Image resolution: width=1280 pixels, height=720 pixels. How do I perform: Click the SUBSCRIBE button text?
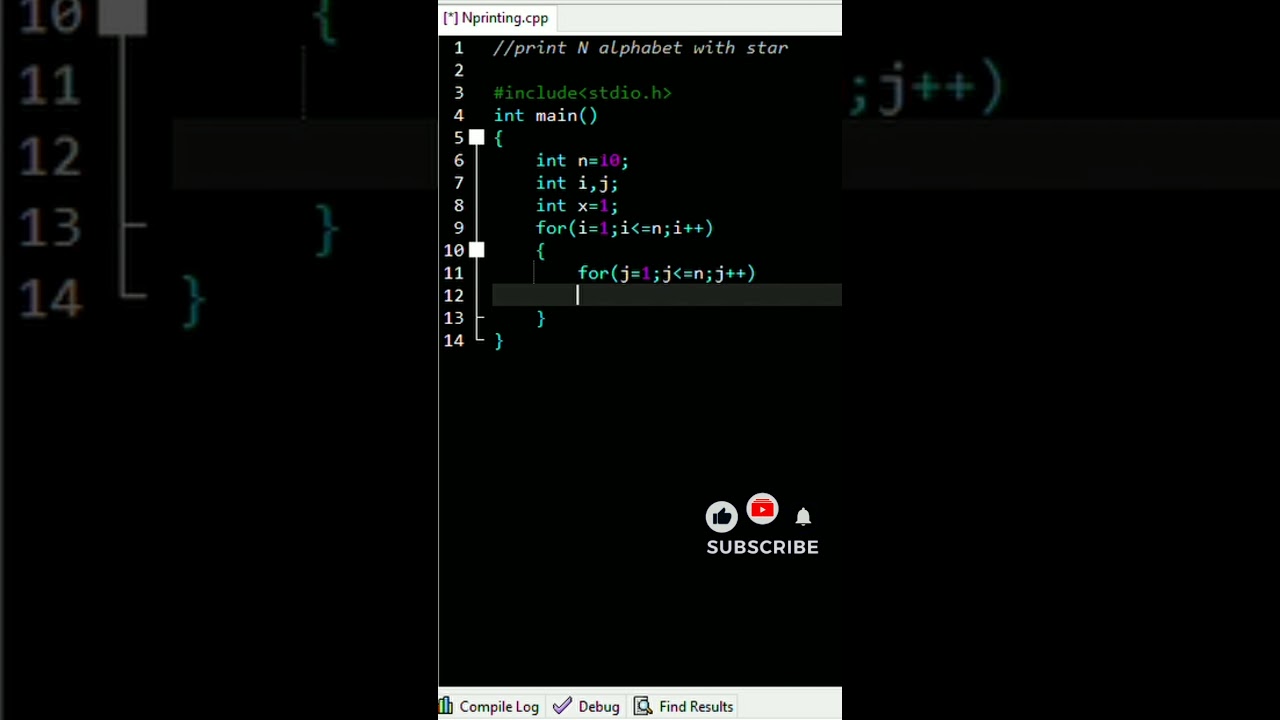(x=763, y=547)
